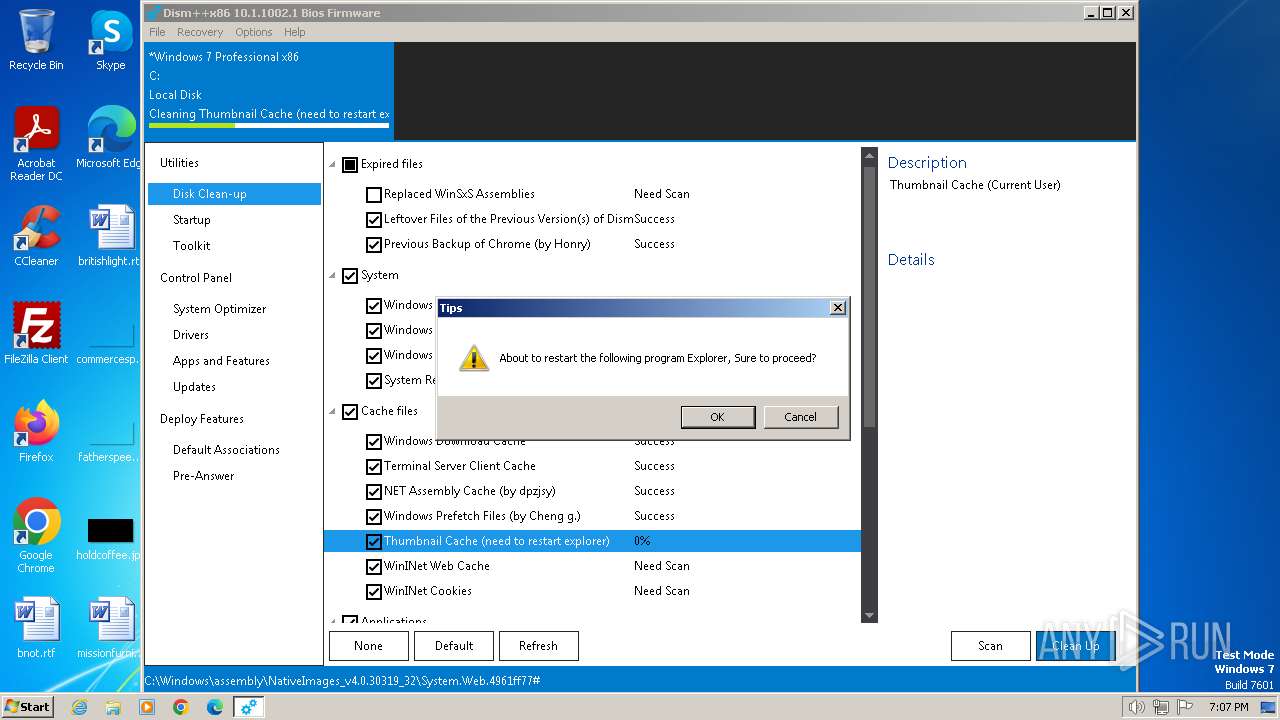Launch Skype from desktop shortcut
The width and height of the screenshot is (1280, 720).
coord(110,40)
